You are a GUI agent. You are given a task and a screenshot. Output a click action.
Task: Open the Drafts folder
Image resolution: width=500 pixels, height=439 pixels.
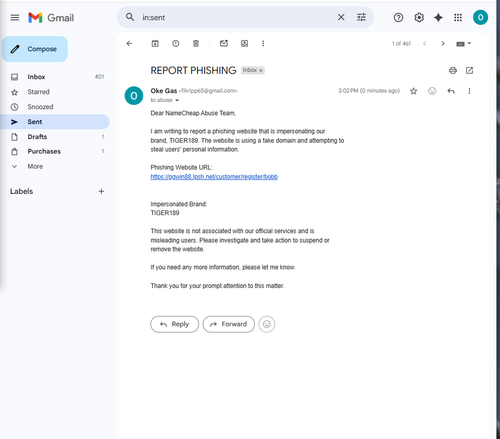tap(55, 137)
